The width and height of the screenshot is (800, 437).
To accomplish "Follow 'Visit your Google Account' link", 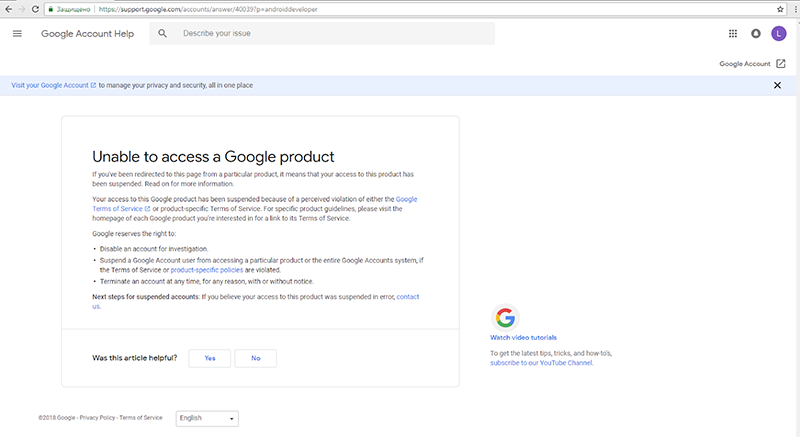I will (x=53, y=85).
